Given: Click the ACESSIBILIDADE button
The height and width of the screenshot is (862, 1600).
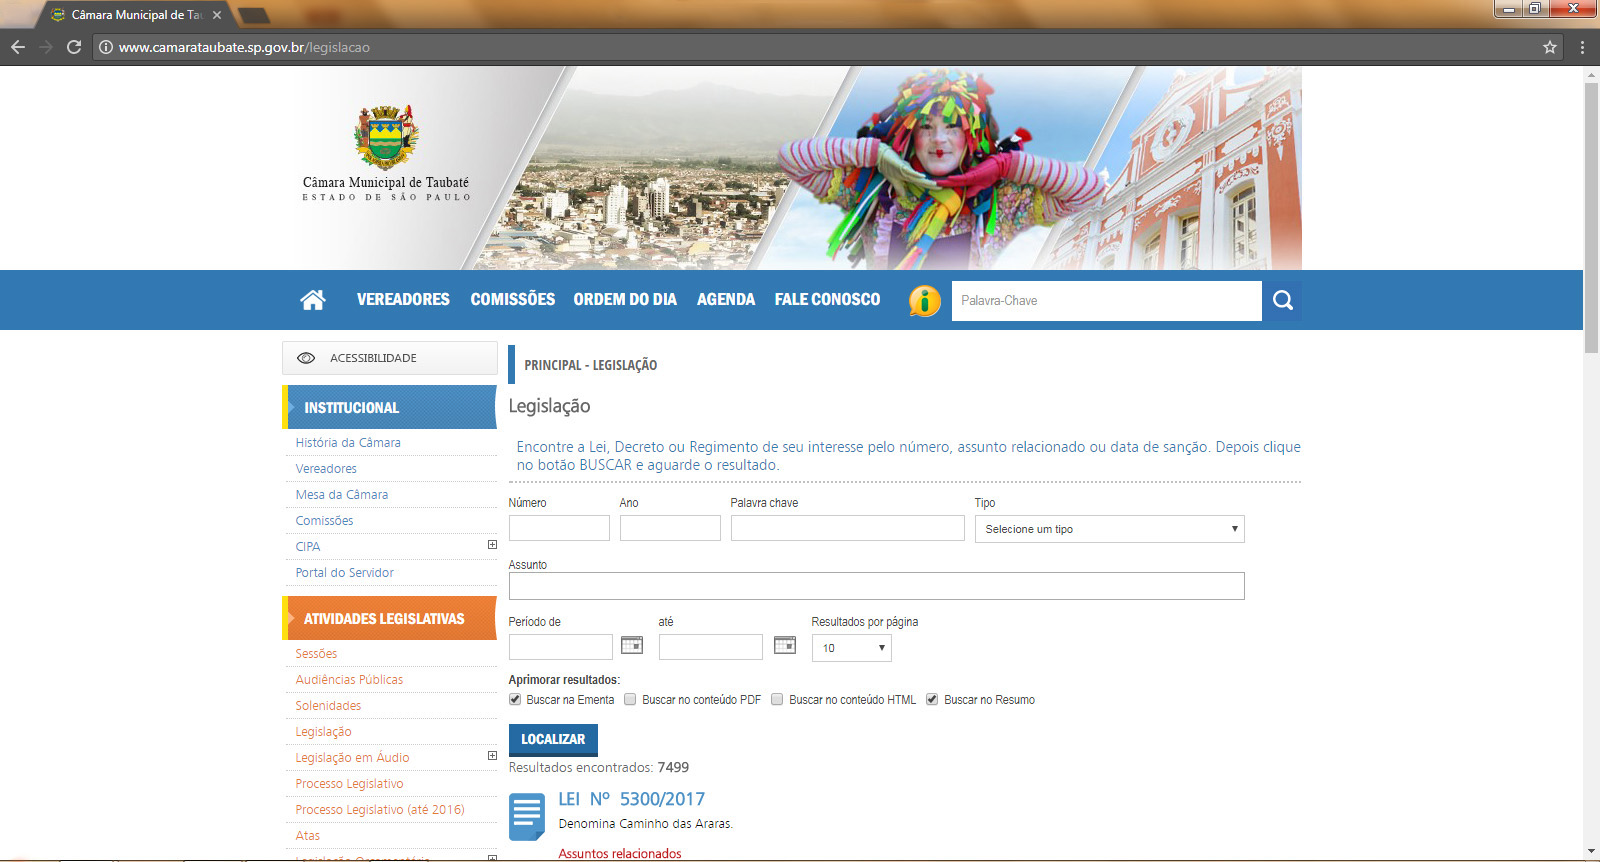Looking at the screenshot, I should pyautogui.click(x=390, y=358).
